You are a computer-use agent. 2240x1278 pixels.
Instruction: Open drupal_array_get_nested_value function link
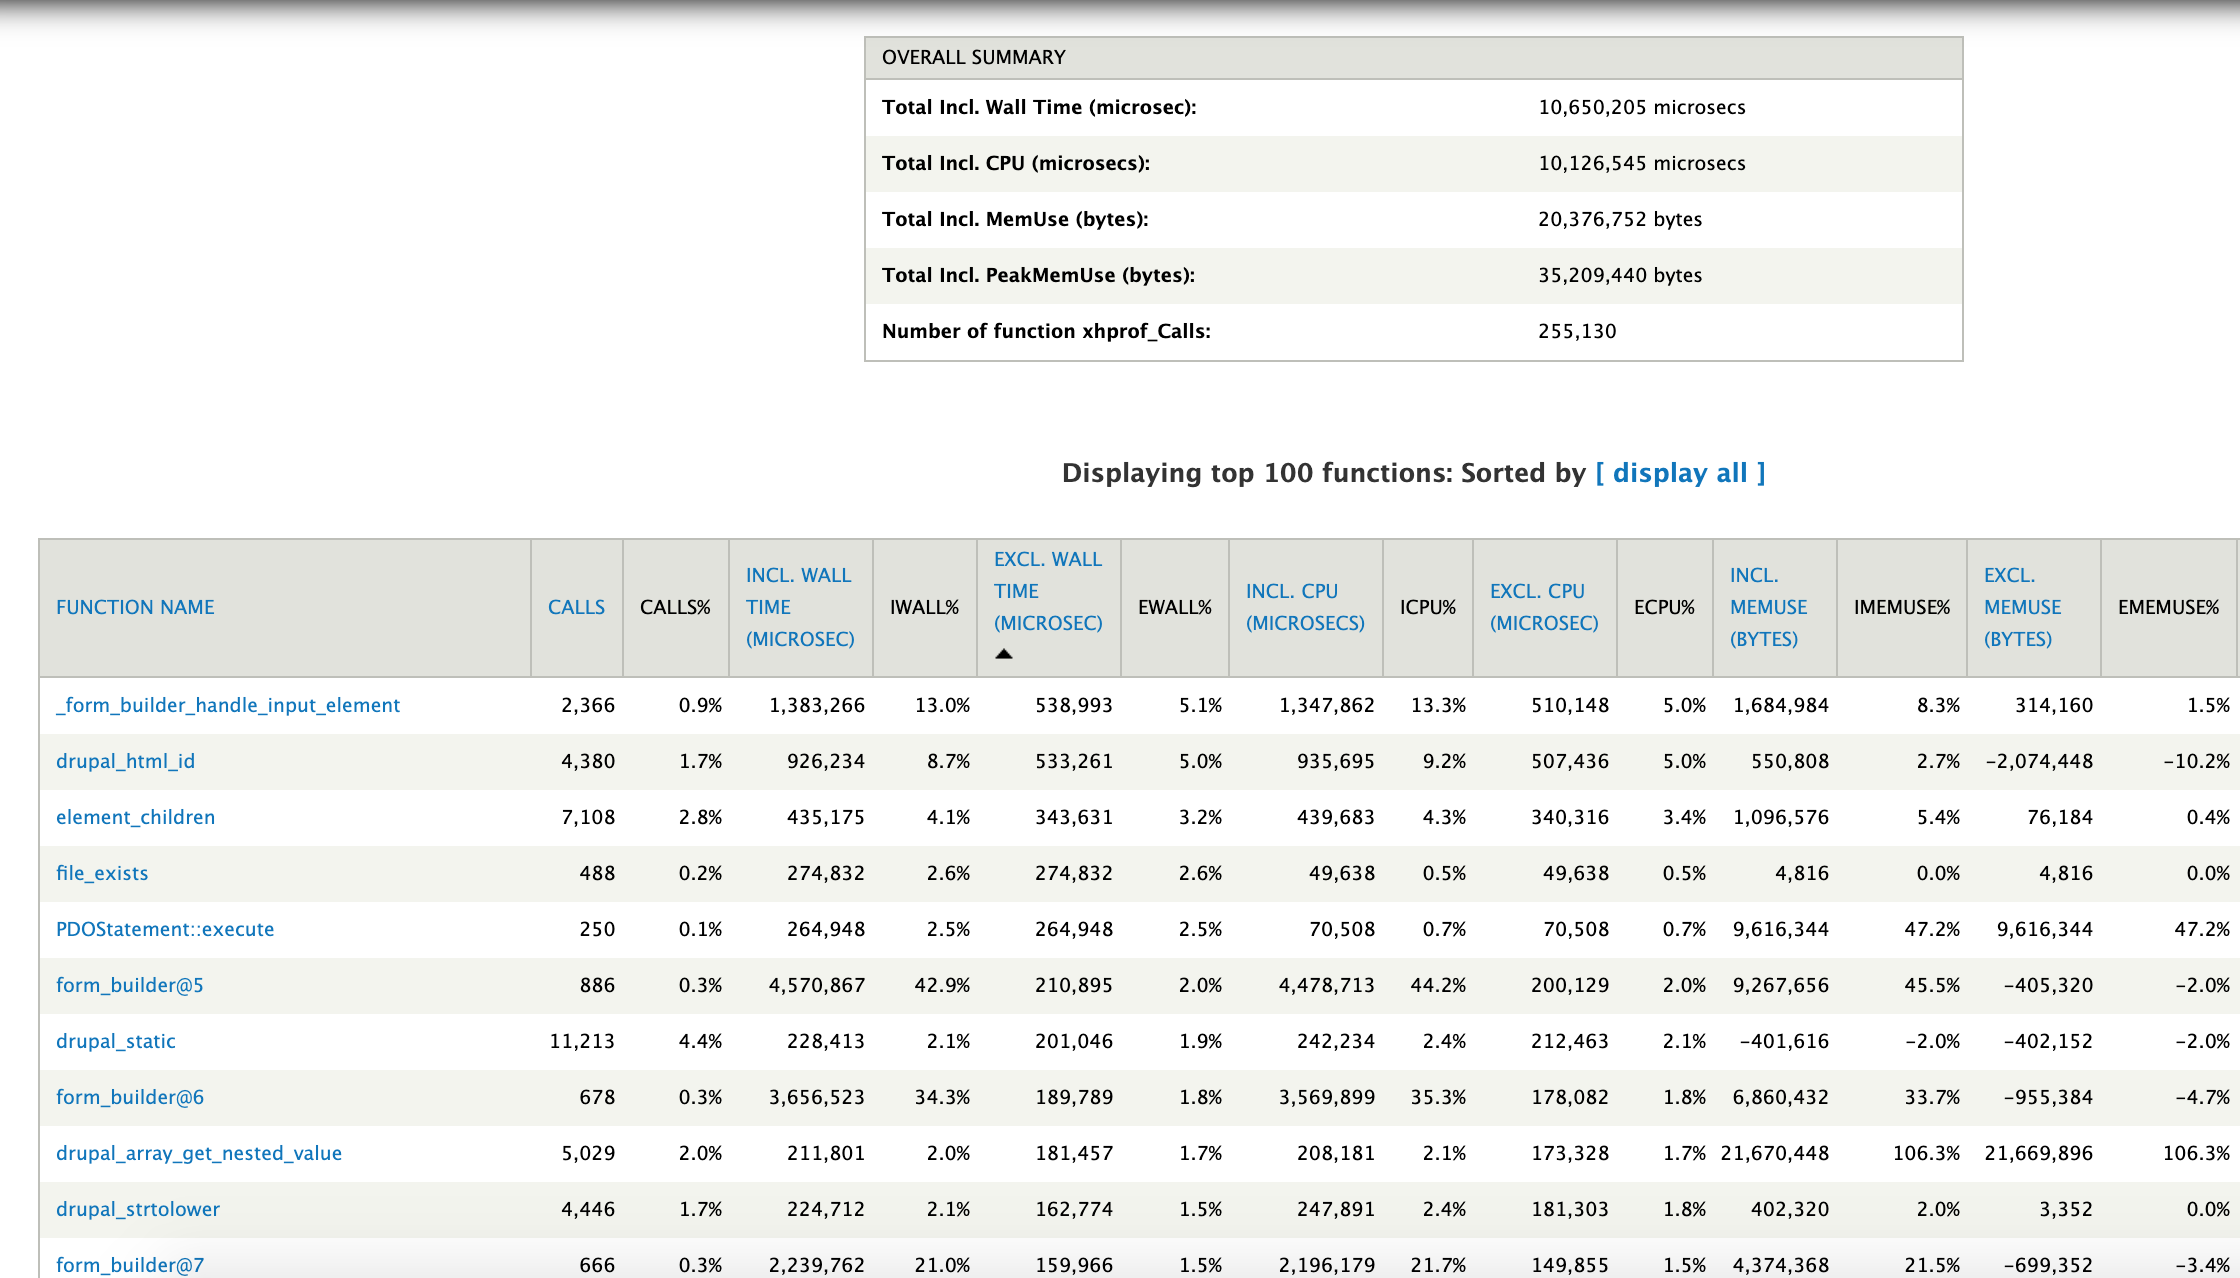point(199,1153)
